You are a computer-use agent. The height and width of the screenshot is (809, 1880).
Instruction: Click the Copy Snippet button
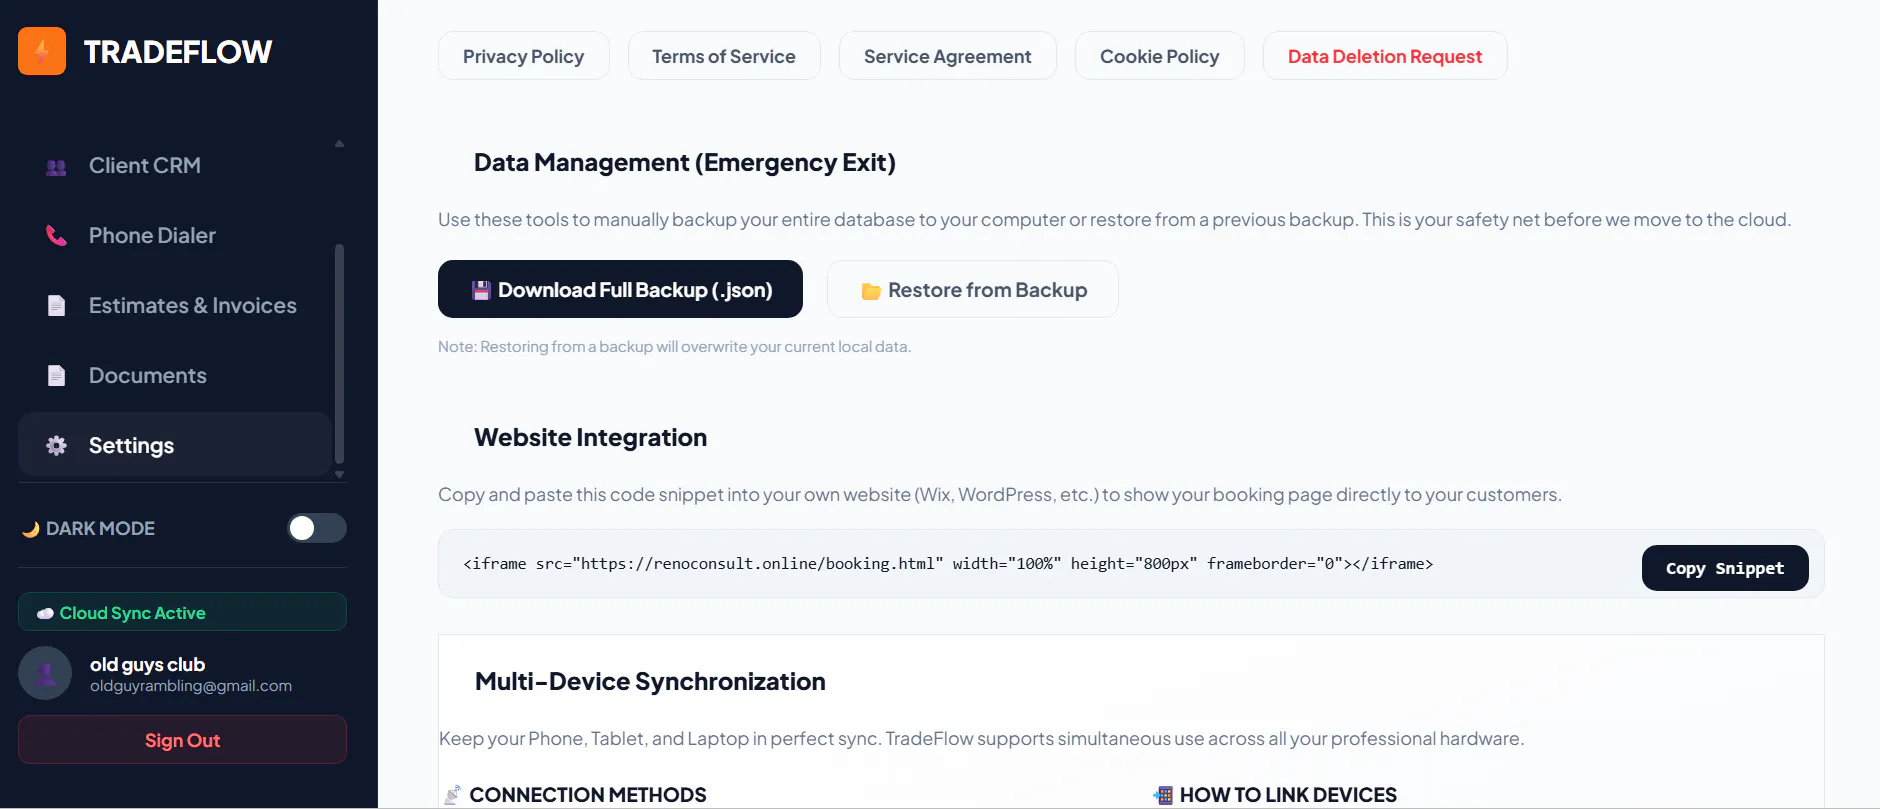[1725, 568]
